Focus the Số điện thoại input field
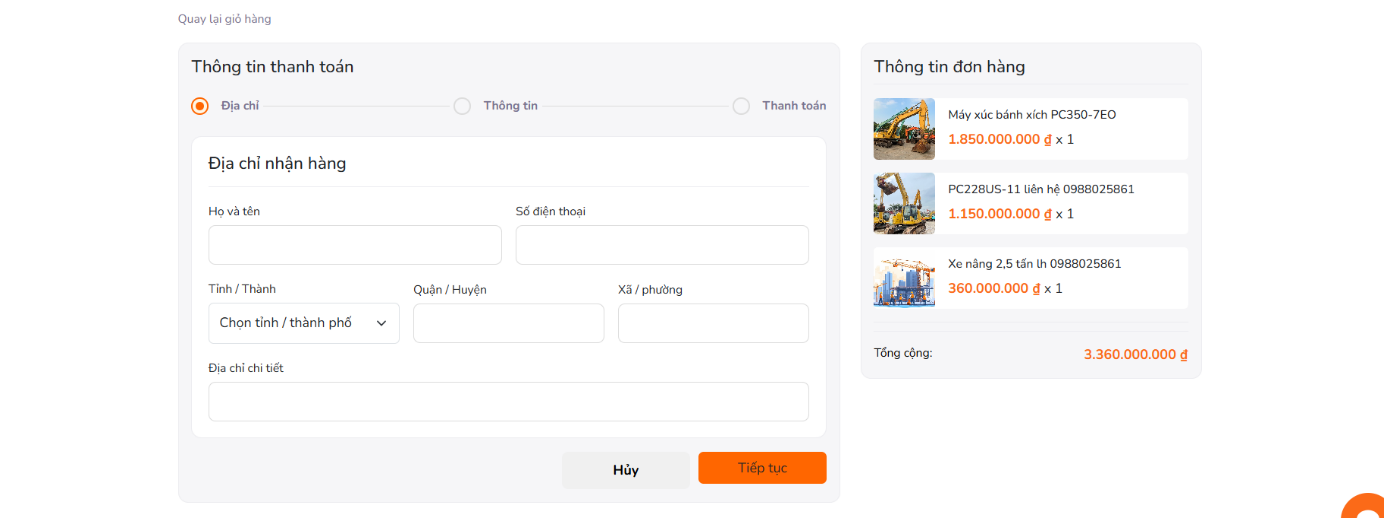This screenshot has width=1384, height=518. tap(662, 245)
